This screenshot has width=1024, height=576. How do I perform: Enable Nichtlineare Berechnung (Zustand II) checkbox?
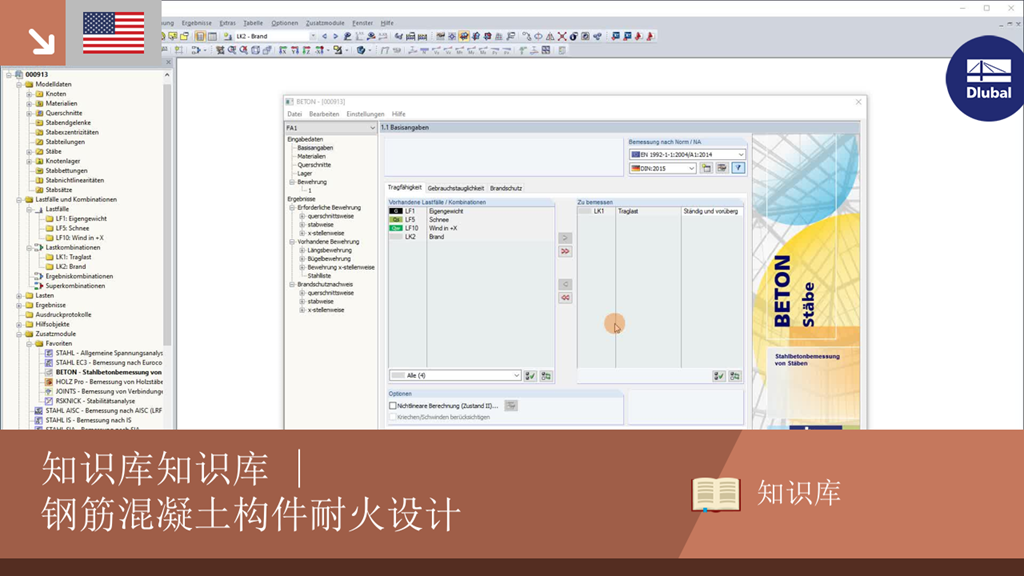click(392, 406)
